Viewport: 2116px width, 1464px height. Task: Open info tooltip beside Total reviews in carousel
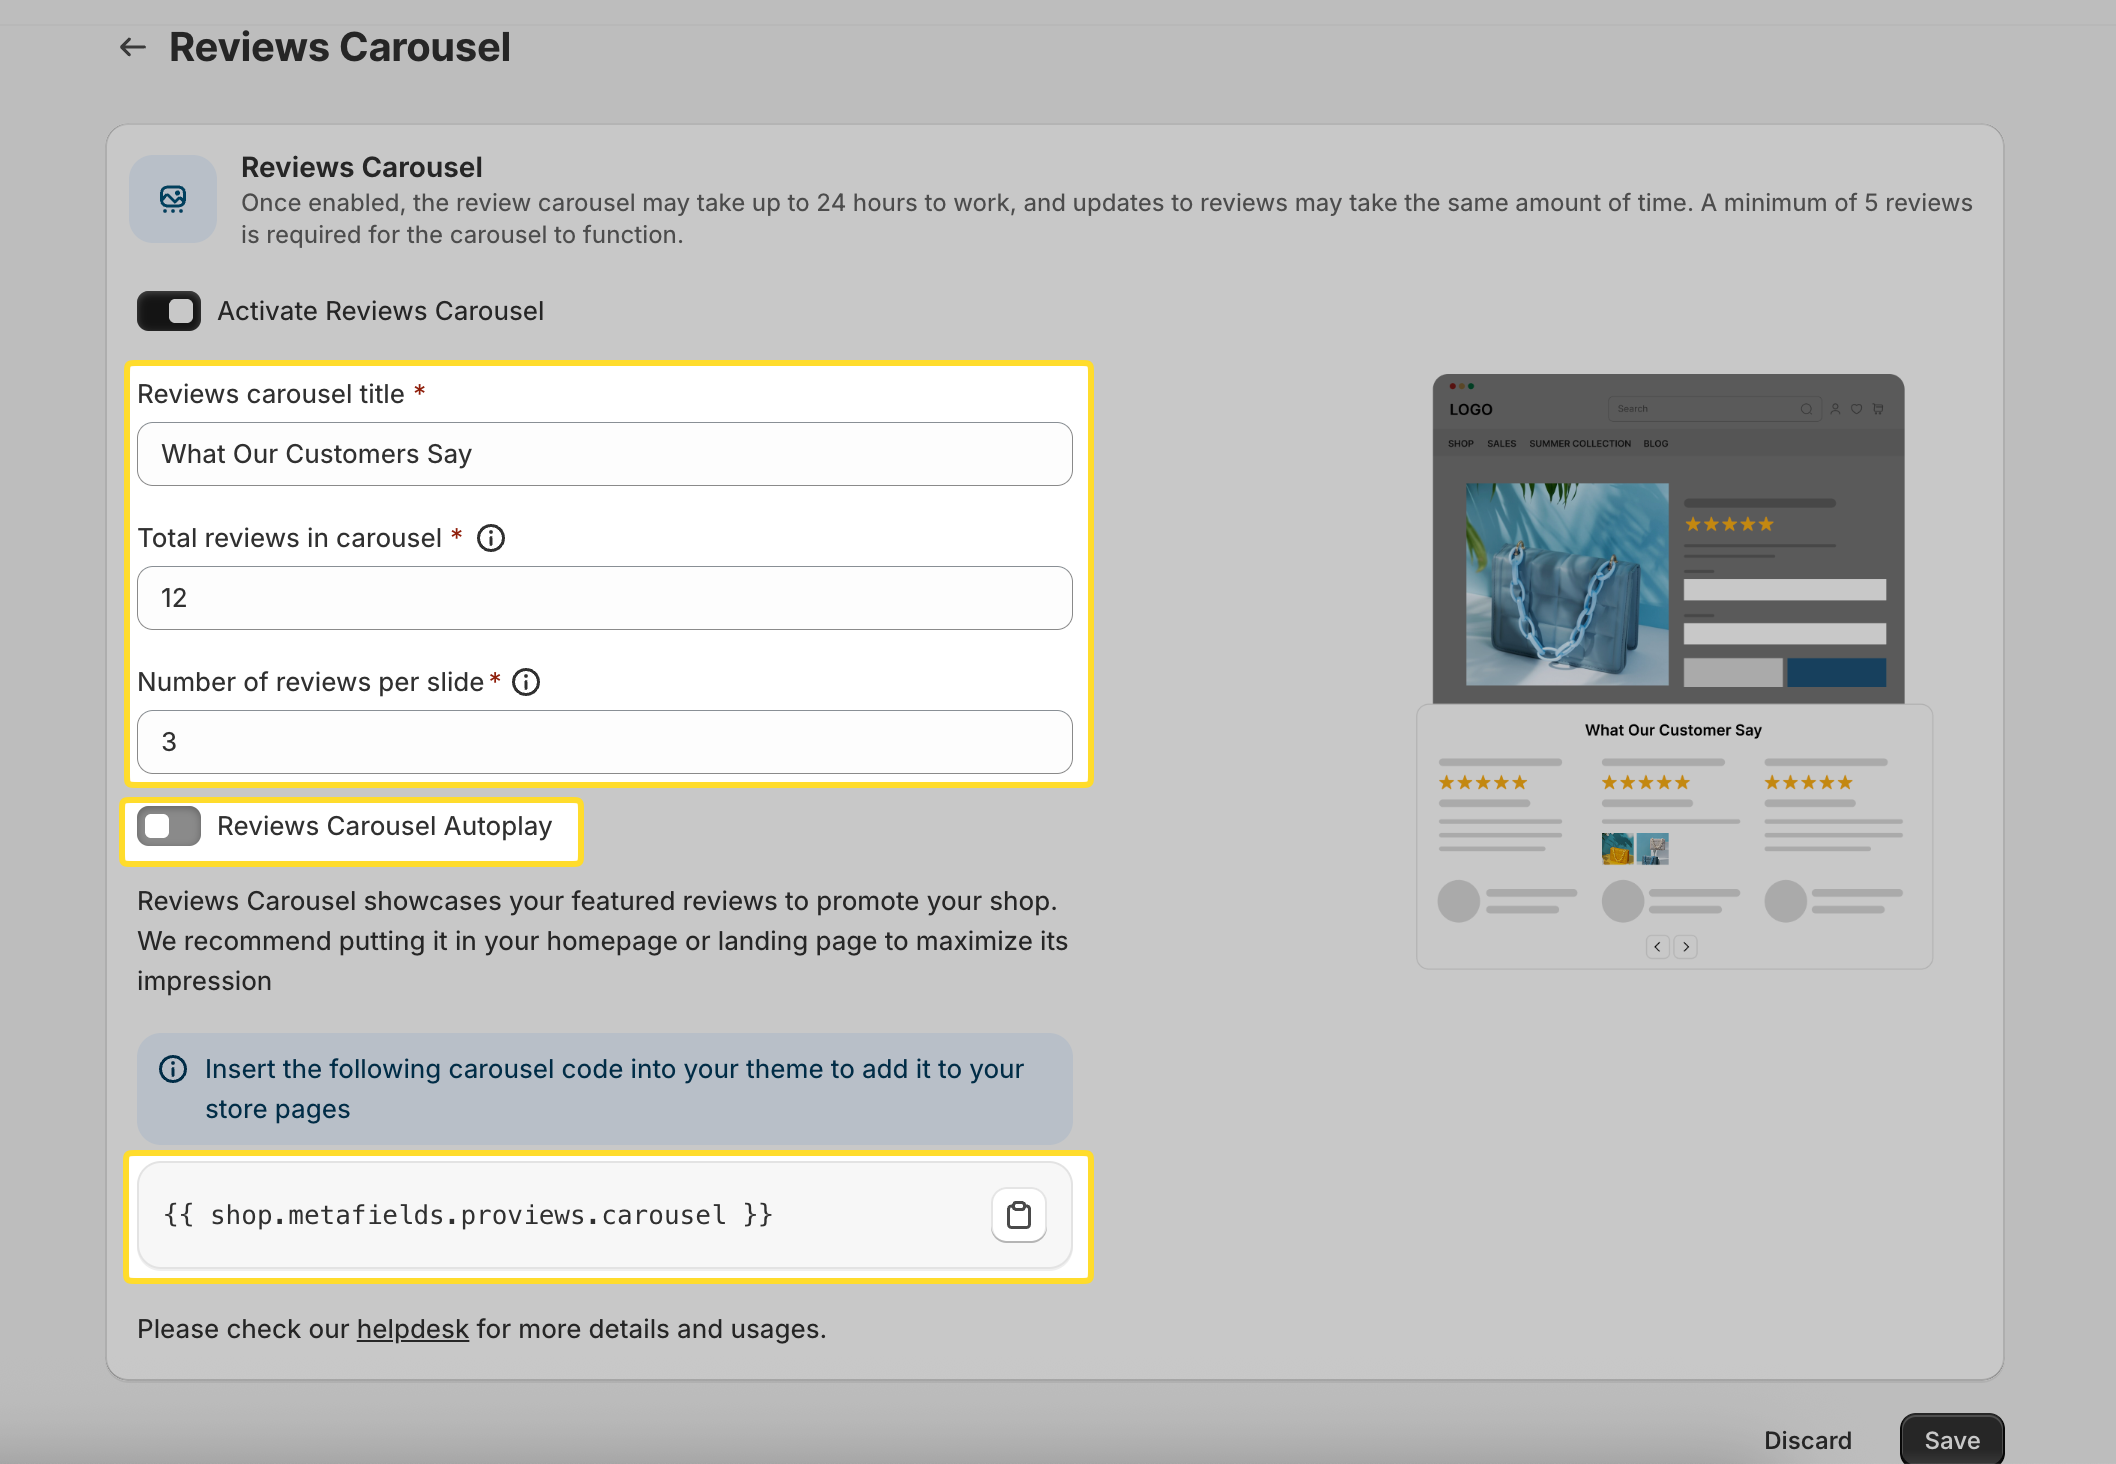pyautogui.click(x=490, y=538)
